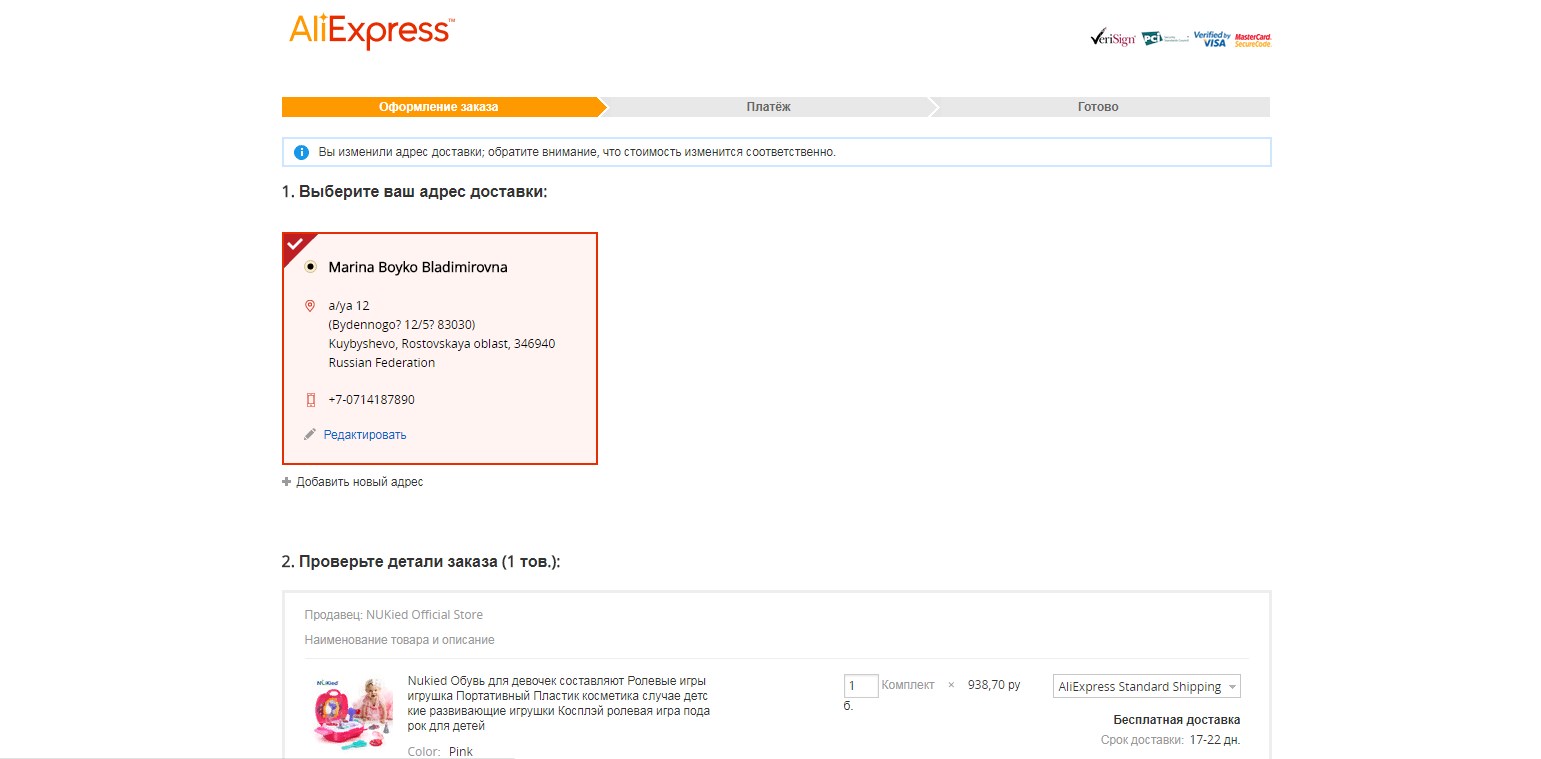The image size is (1541, 759).
Task: Click the red checkmark on selected address
Action: pos(295,244)
